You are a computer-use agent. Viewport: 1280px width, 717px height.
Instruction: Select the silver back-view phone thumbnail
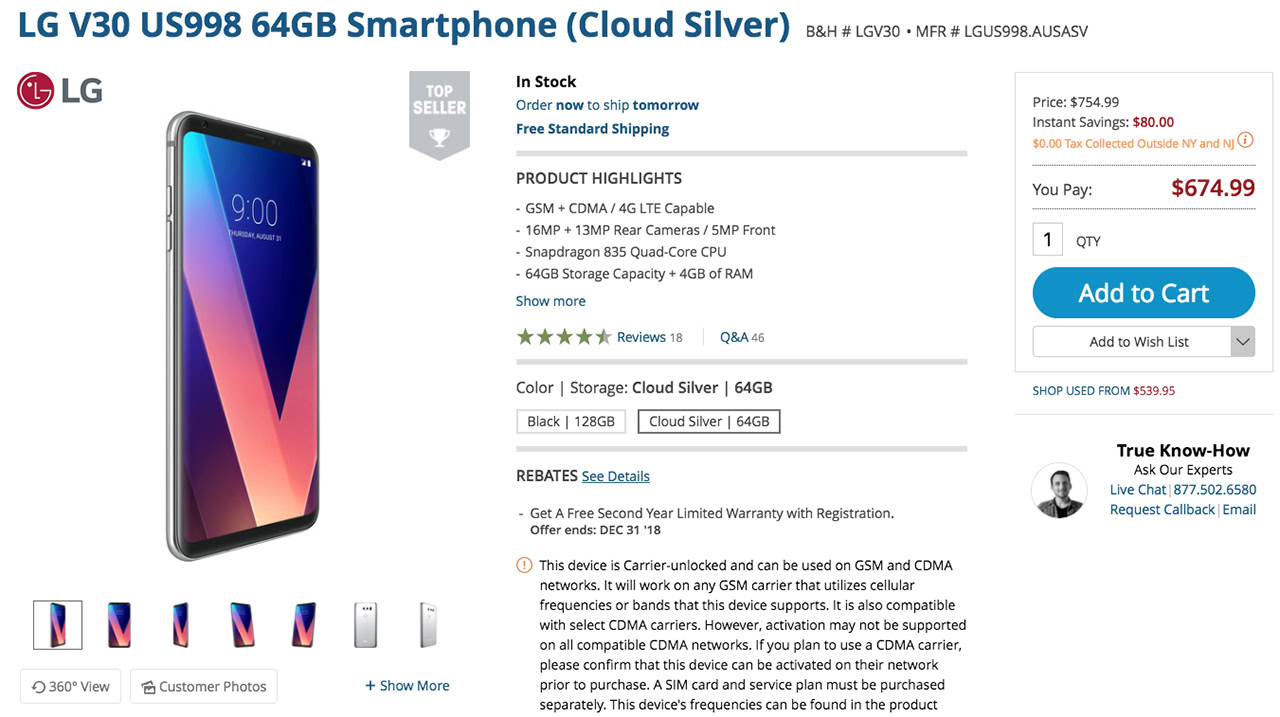tap(366, 625)
